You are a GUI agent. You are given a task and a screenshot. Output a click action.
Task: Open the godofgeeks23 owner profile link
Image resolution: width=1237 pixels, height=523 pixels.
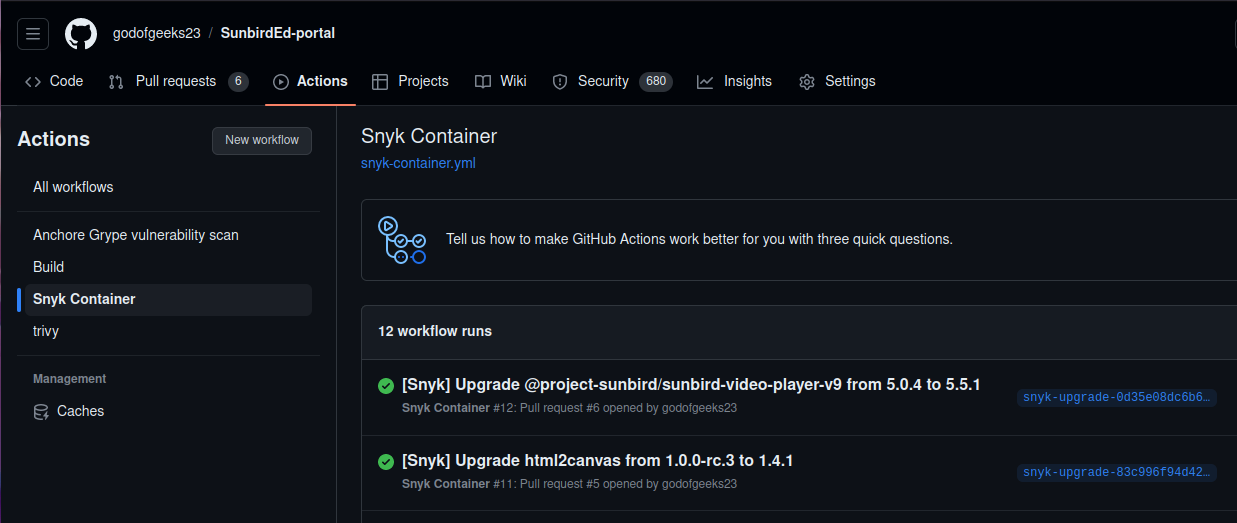click(x=156, y=33)
